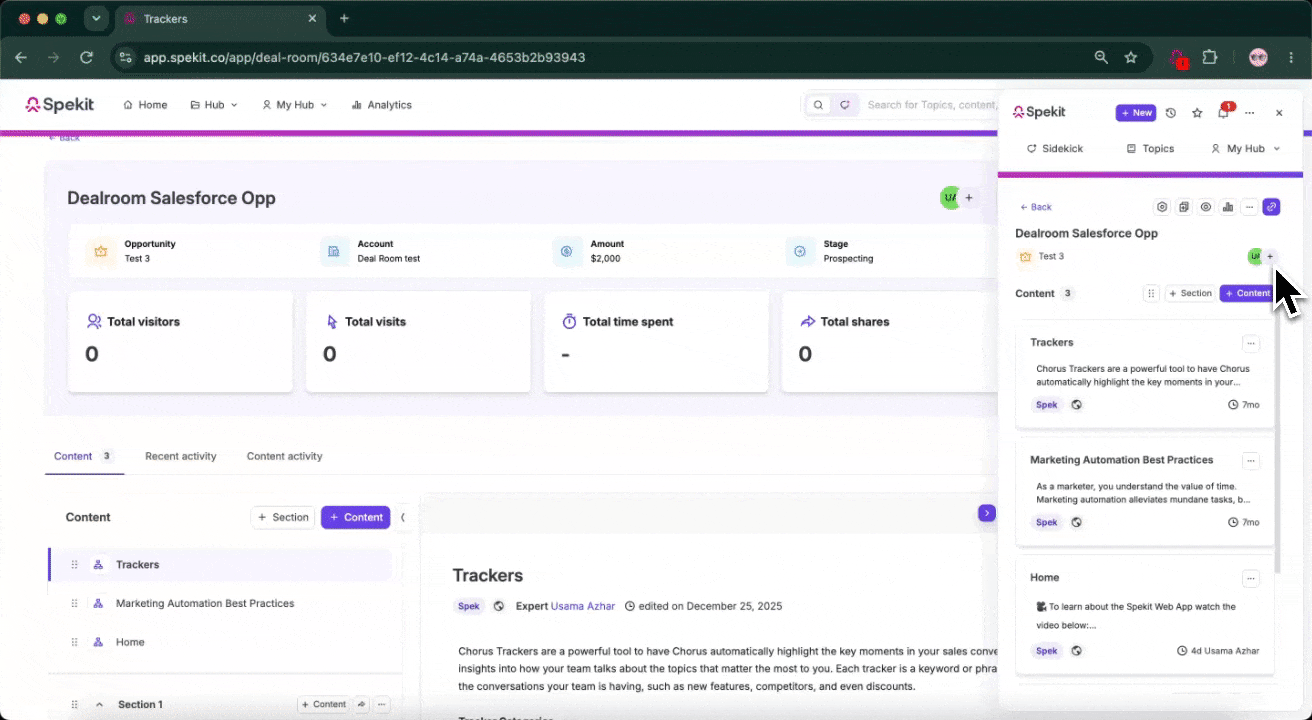The image size is (1312, 720).
Task: Click Usama Azhar expert link
Action: pyautogui.click(x=582, y=606)
